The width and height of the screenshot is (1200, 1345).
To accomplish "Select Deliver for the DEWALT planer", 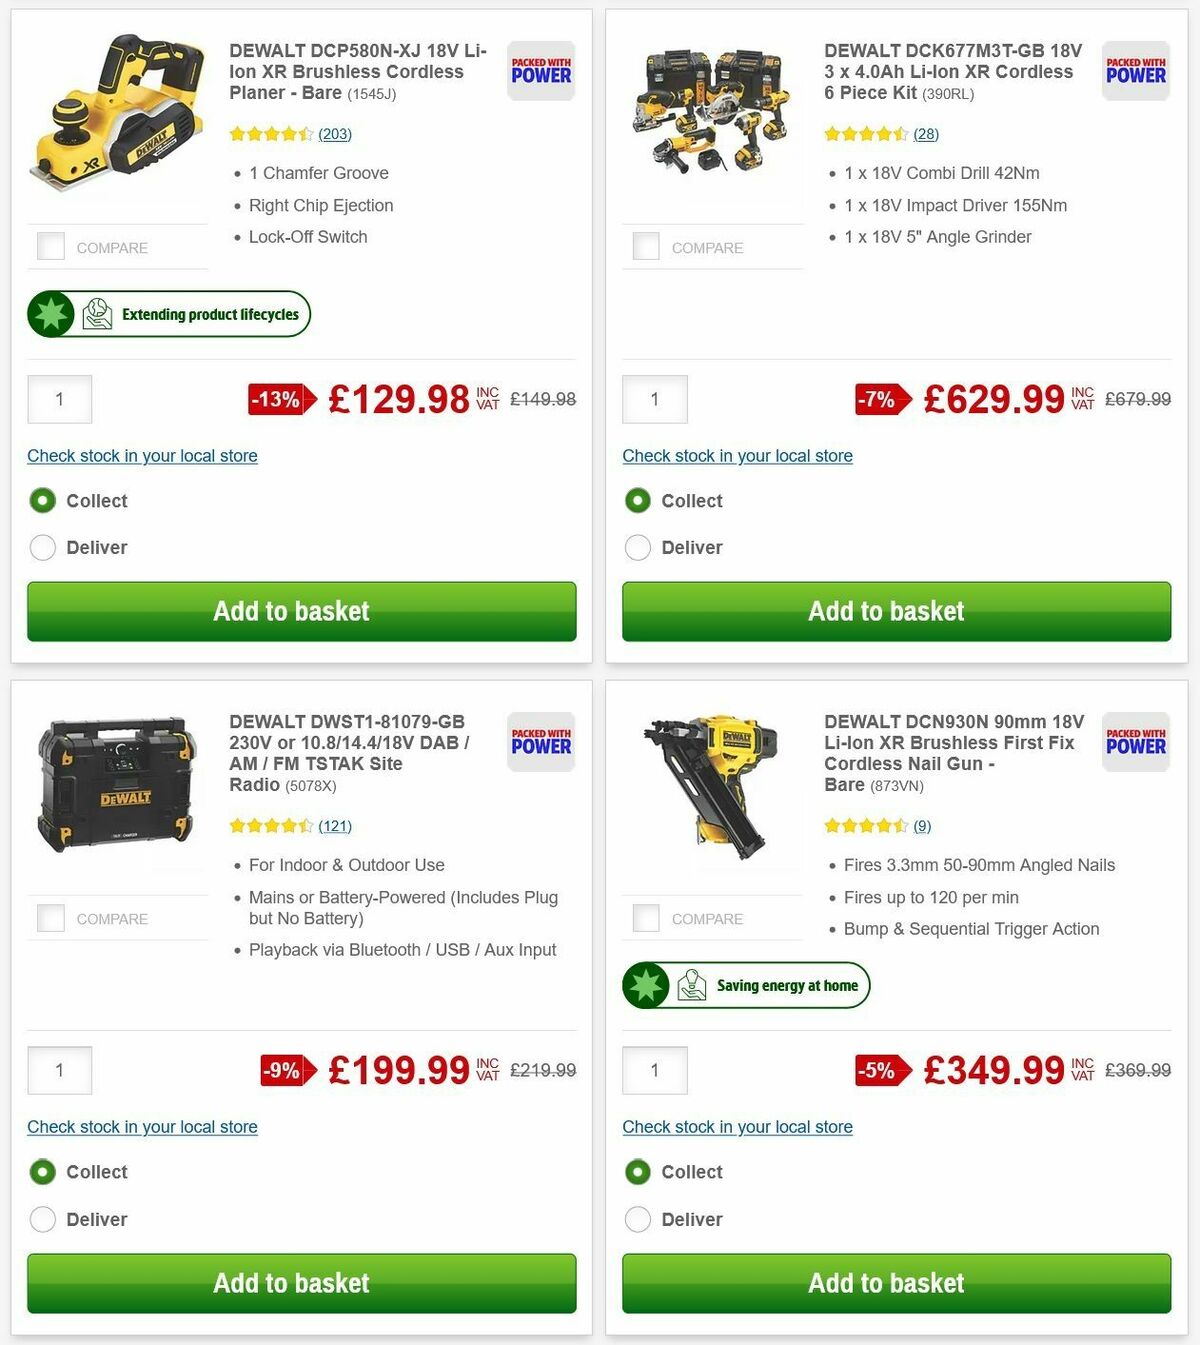I will click(x=43, y=547).
